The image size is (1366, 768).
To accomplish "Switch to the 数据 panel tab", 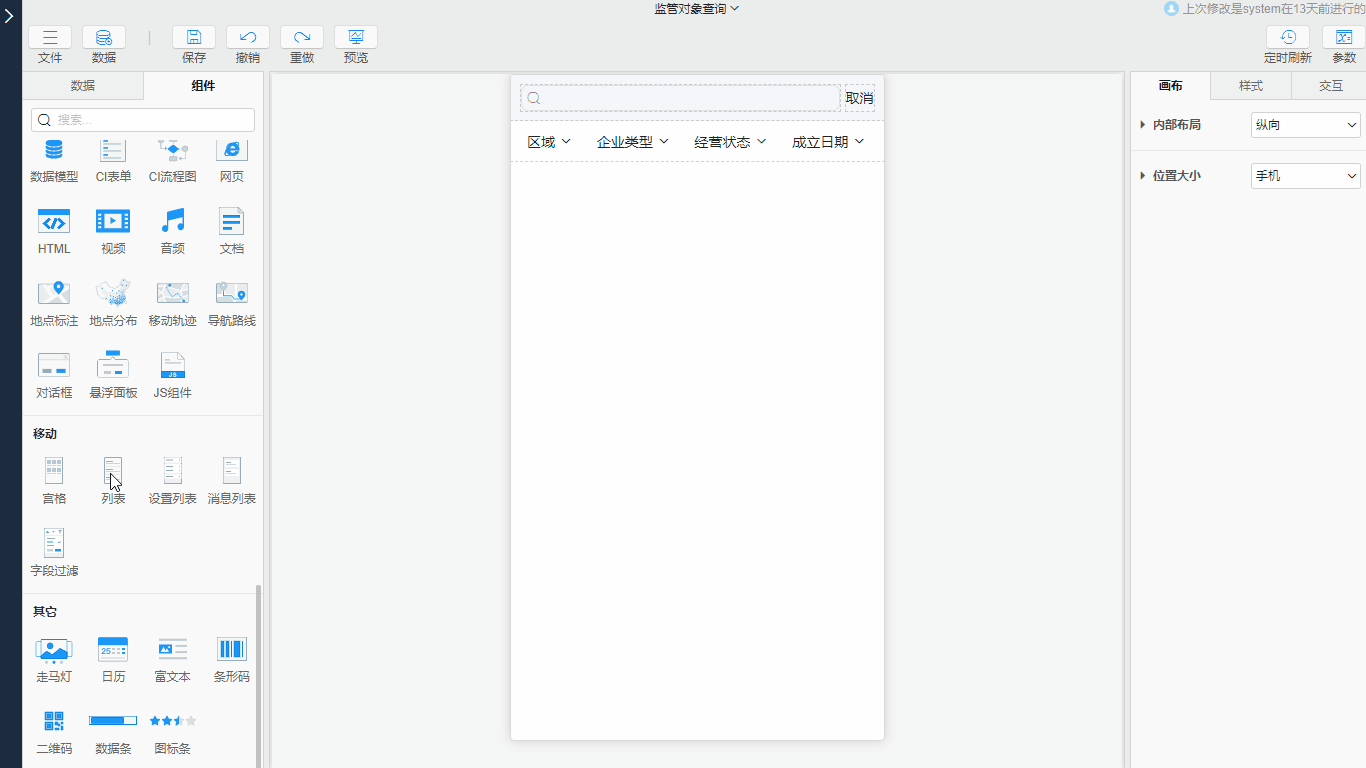I will (83, 86).
